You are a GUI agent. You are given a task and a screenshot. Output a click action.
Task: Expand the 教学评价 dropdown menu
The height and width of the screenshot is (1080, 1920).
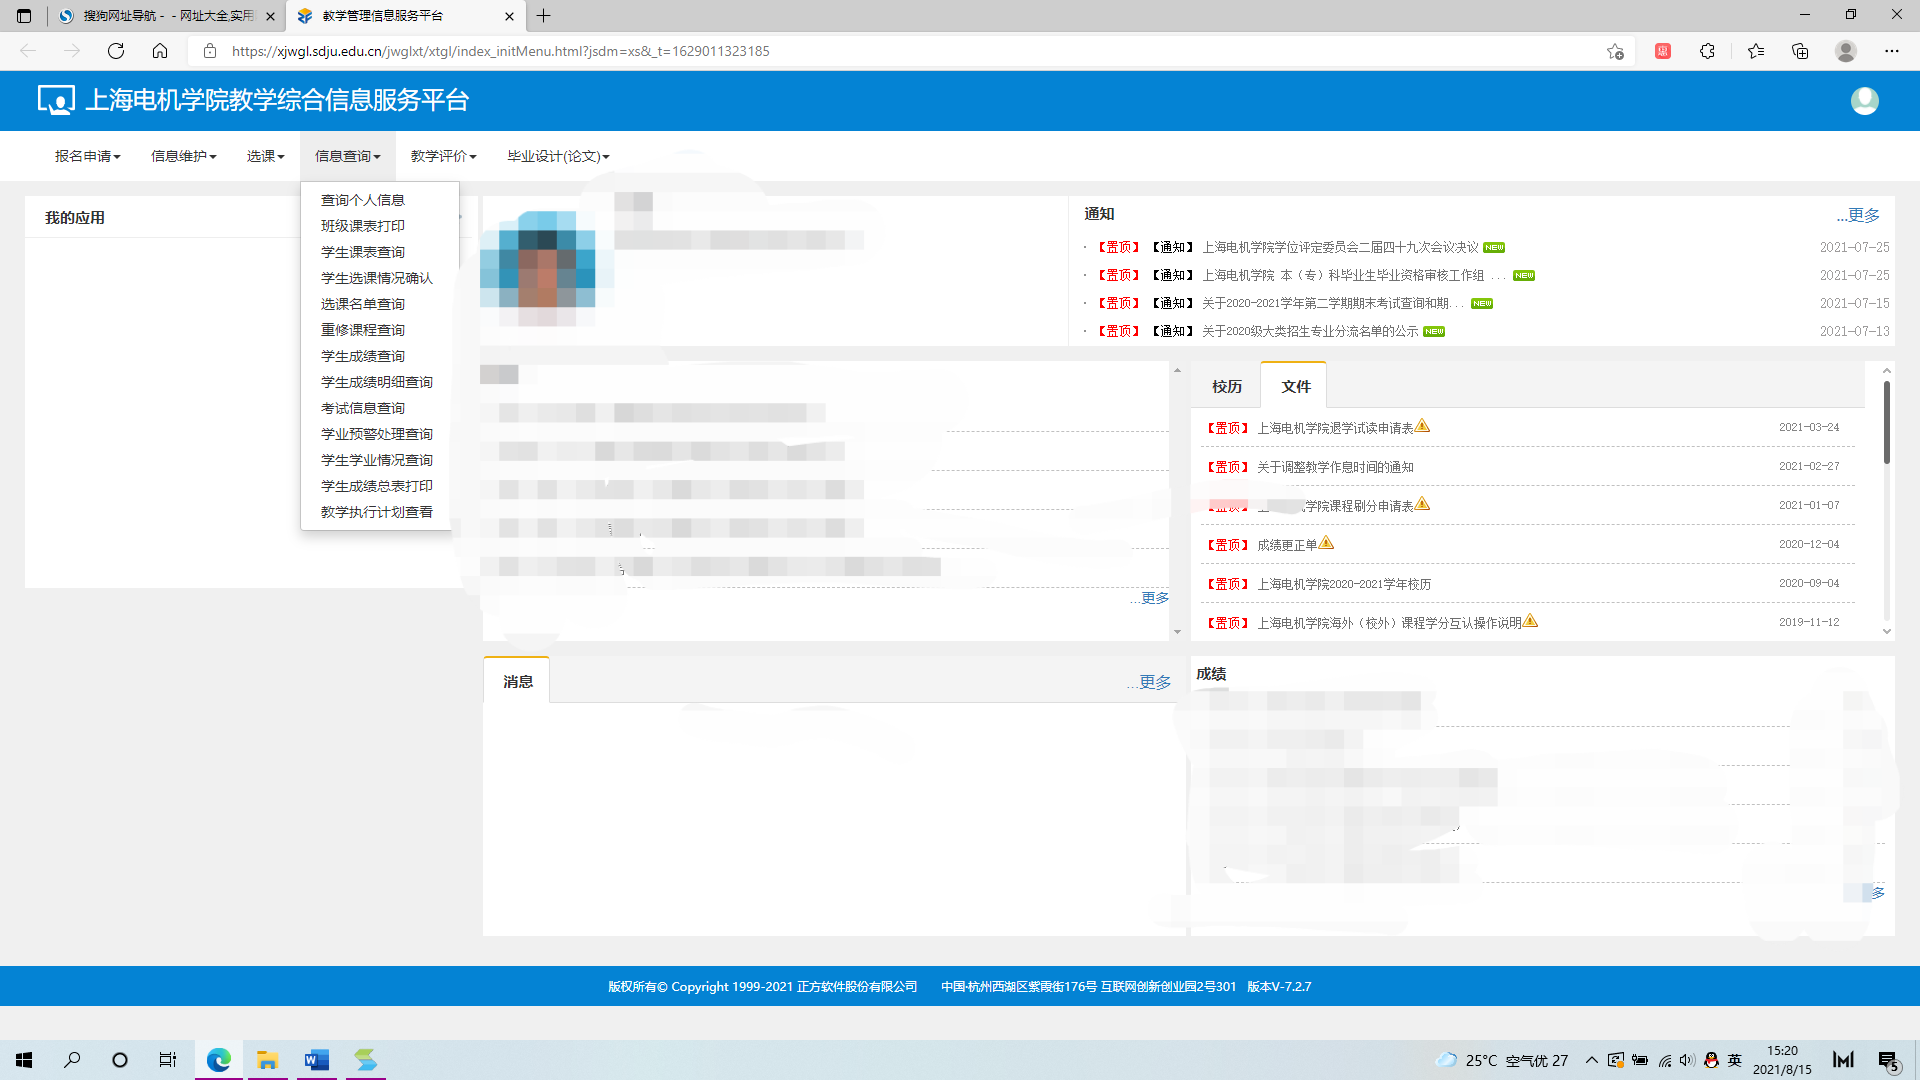click(x=443, y=156)
